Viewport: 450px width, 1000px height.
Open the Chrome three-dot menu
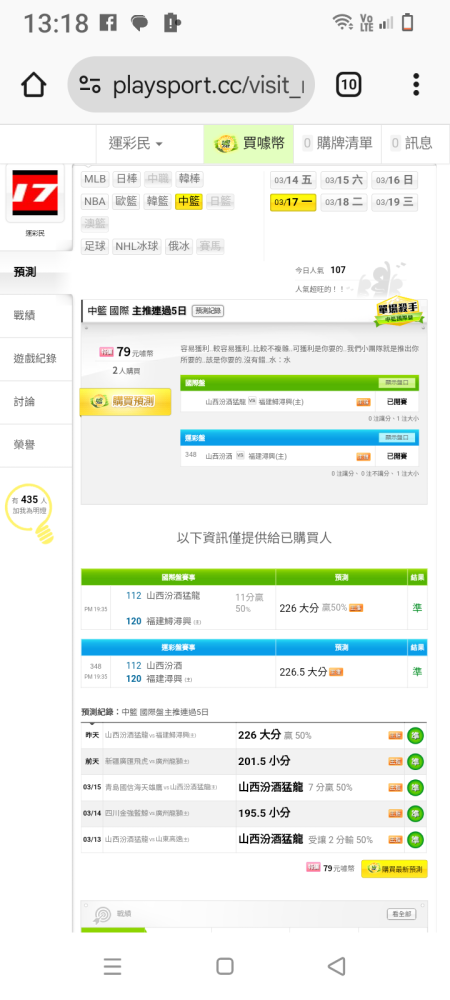tap(416, 85)
